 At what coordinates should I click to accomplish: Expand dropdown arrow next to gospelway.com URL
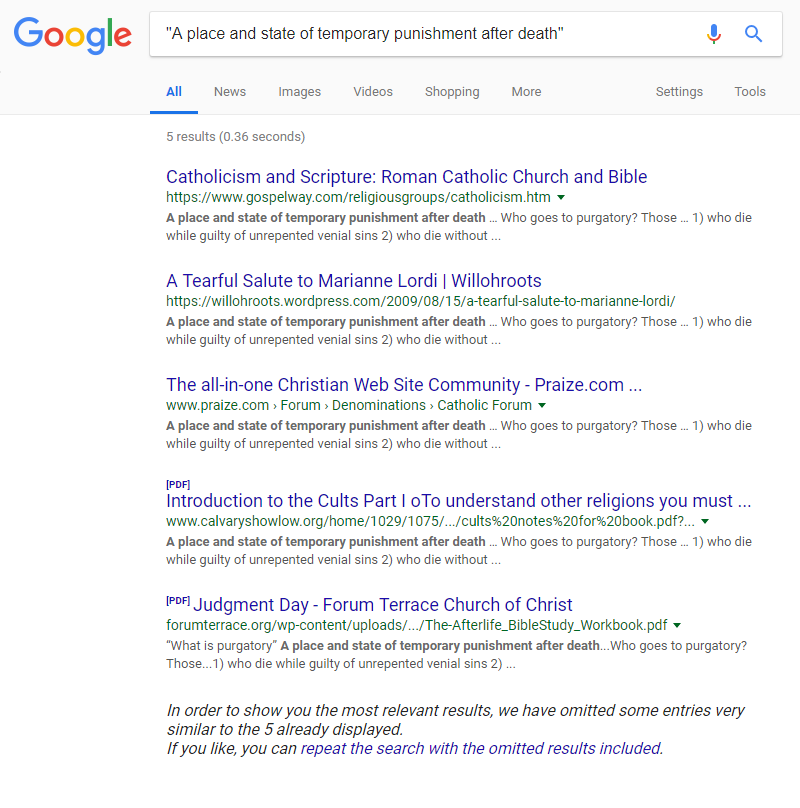coord(561,198)
